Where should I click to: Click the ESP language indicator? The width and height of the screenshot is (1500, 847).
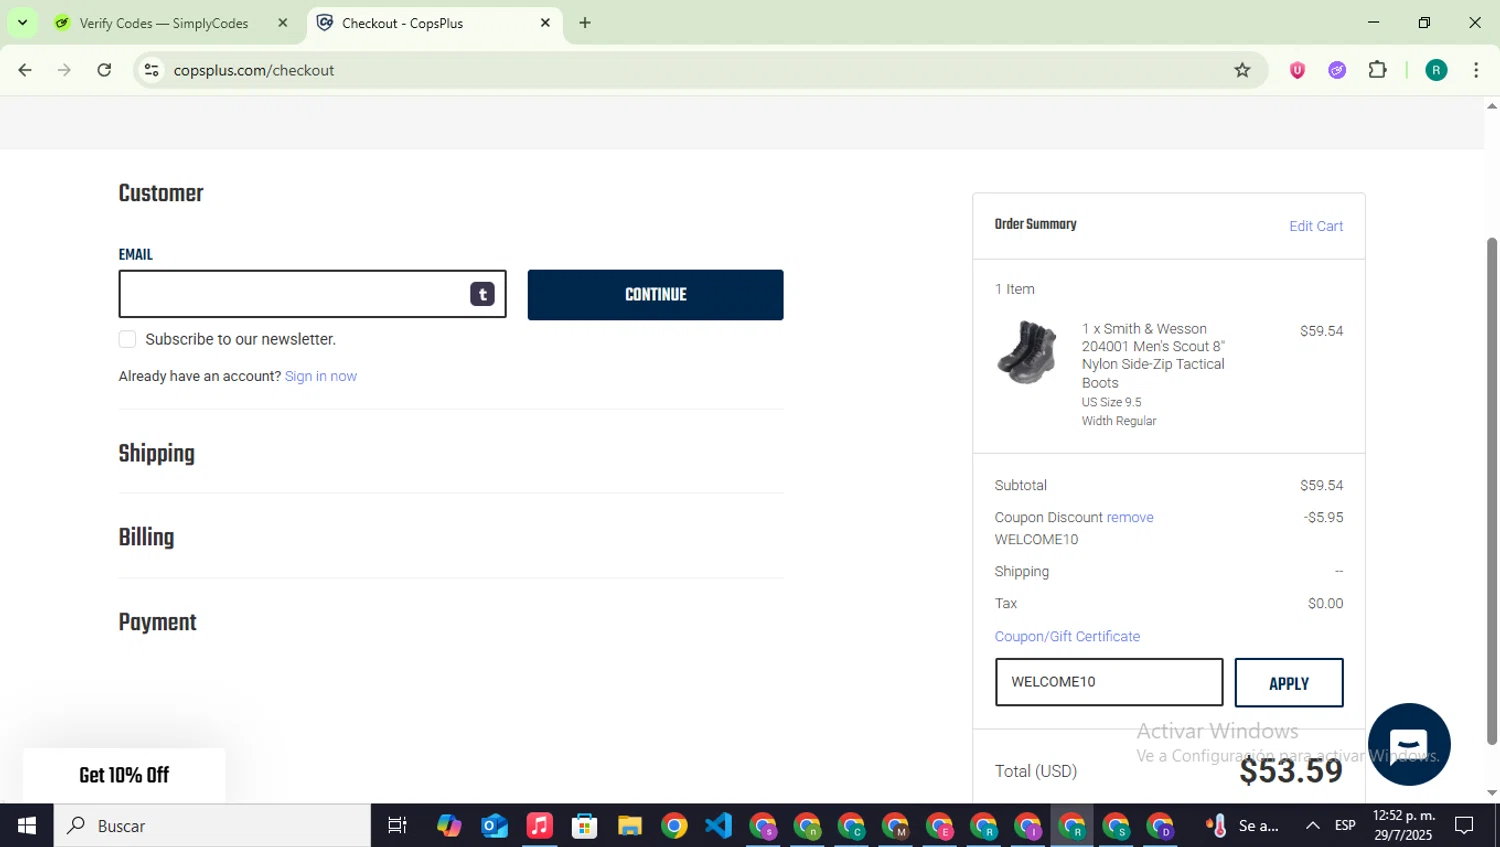click(1345, 826)
